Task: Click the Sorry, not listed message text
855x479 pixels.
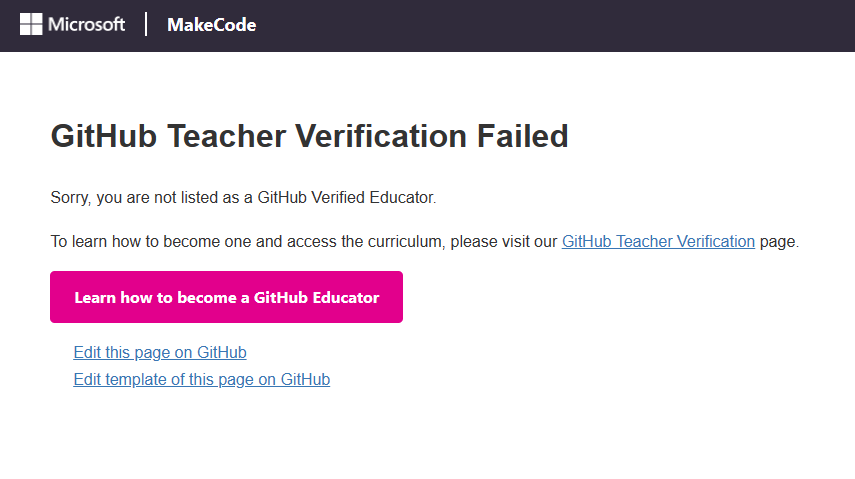Action: click(243, 197)
